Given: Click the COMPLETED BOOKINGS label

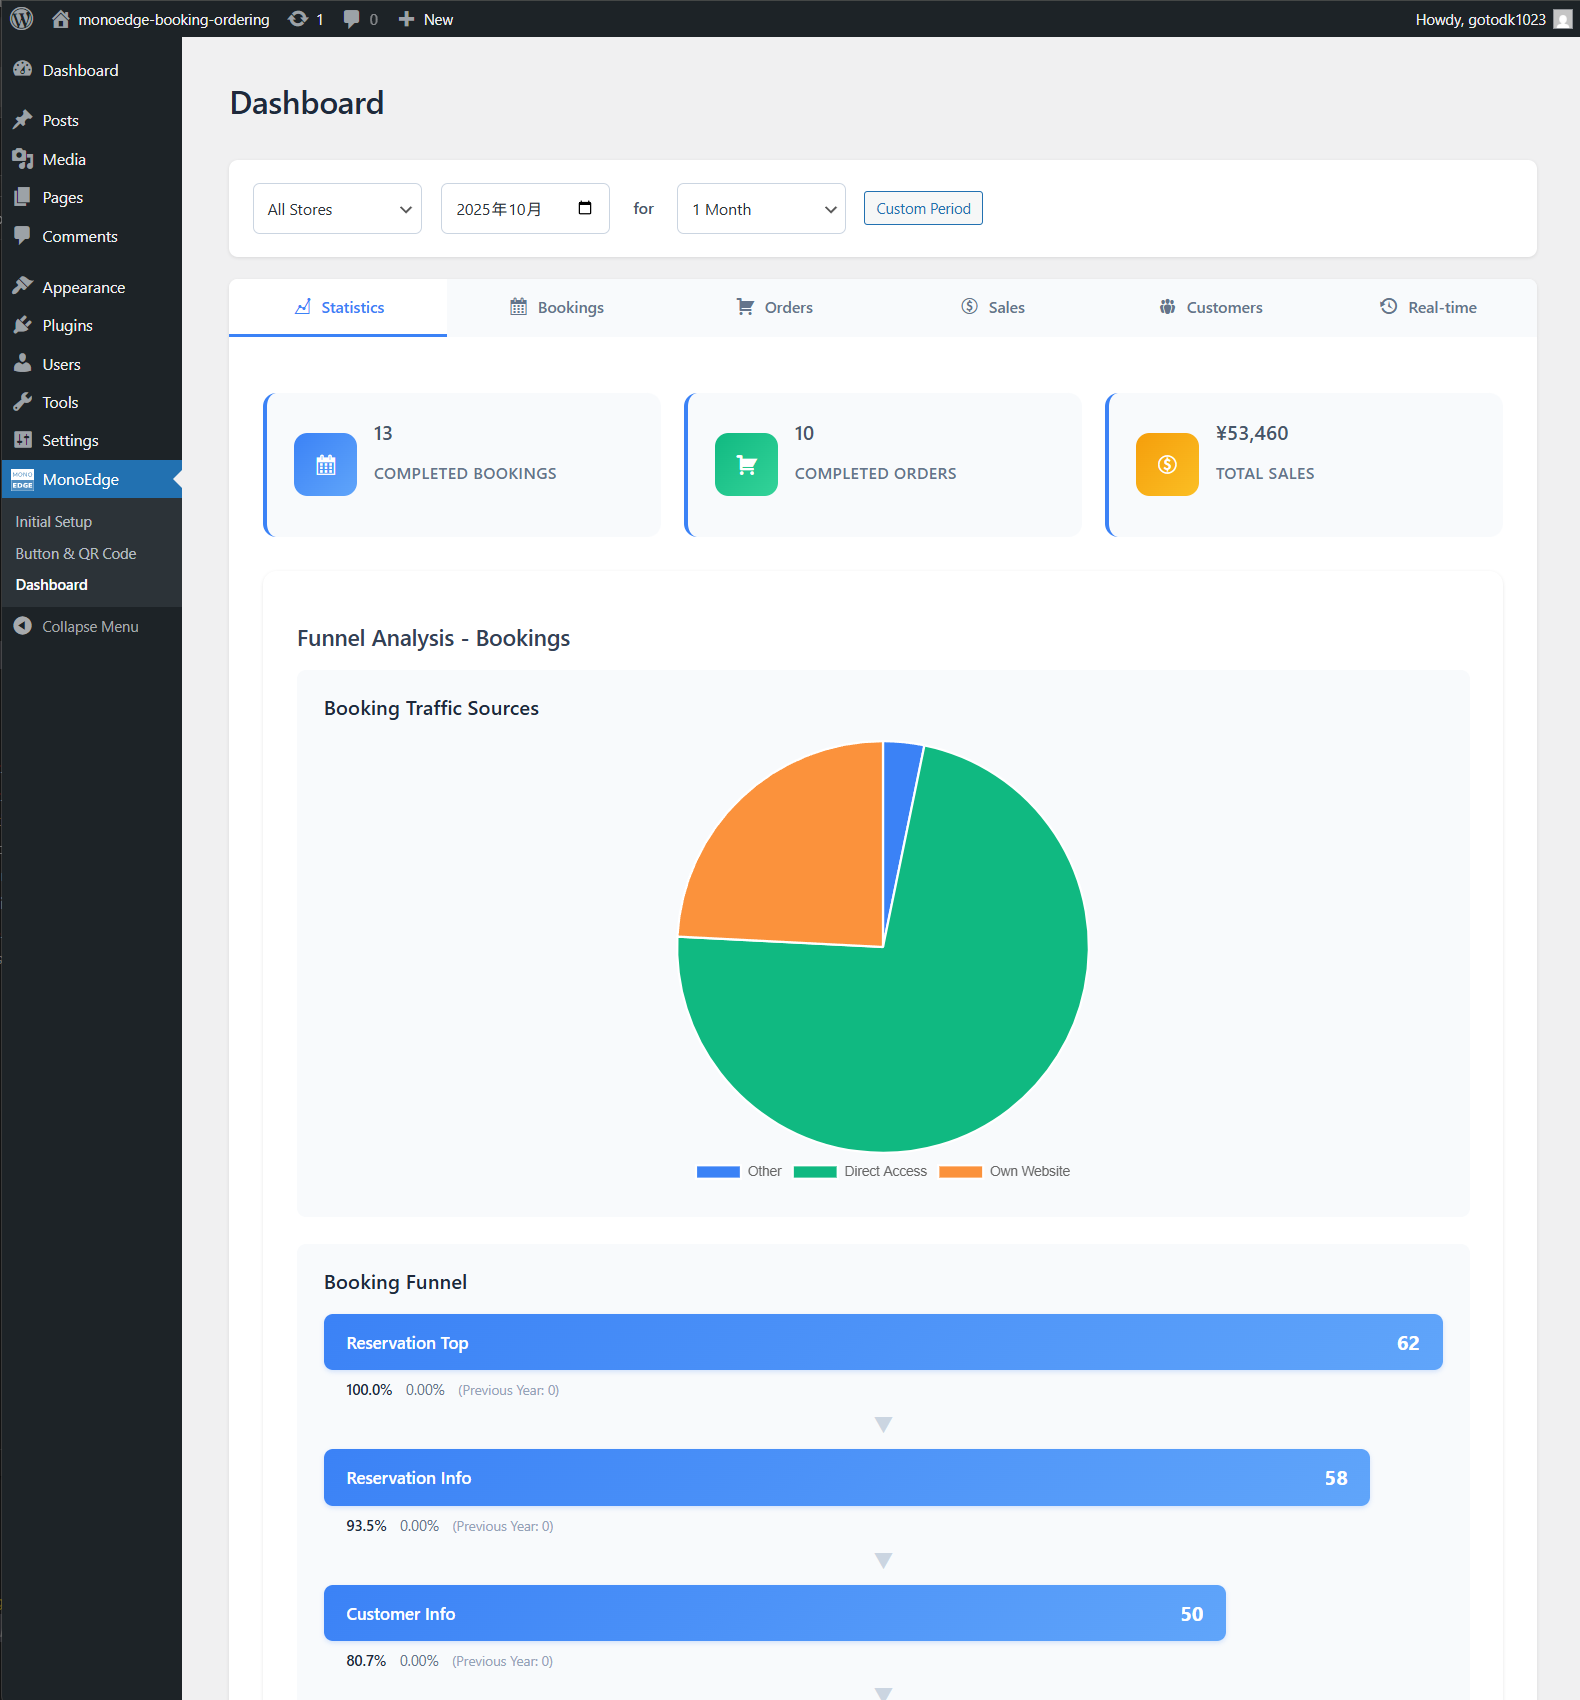Looking at the screenshot, I should pos(465,474).
